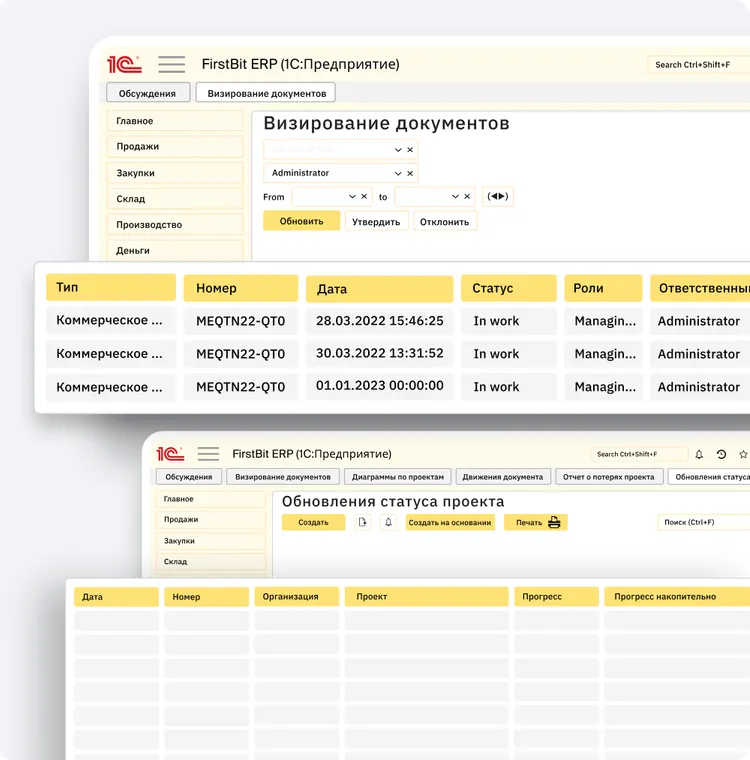Click the Отклонить button
This screenshot has width=750, height=760.
pos(444,222)
